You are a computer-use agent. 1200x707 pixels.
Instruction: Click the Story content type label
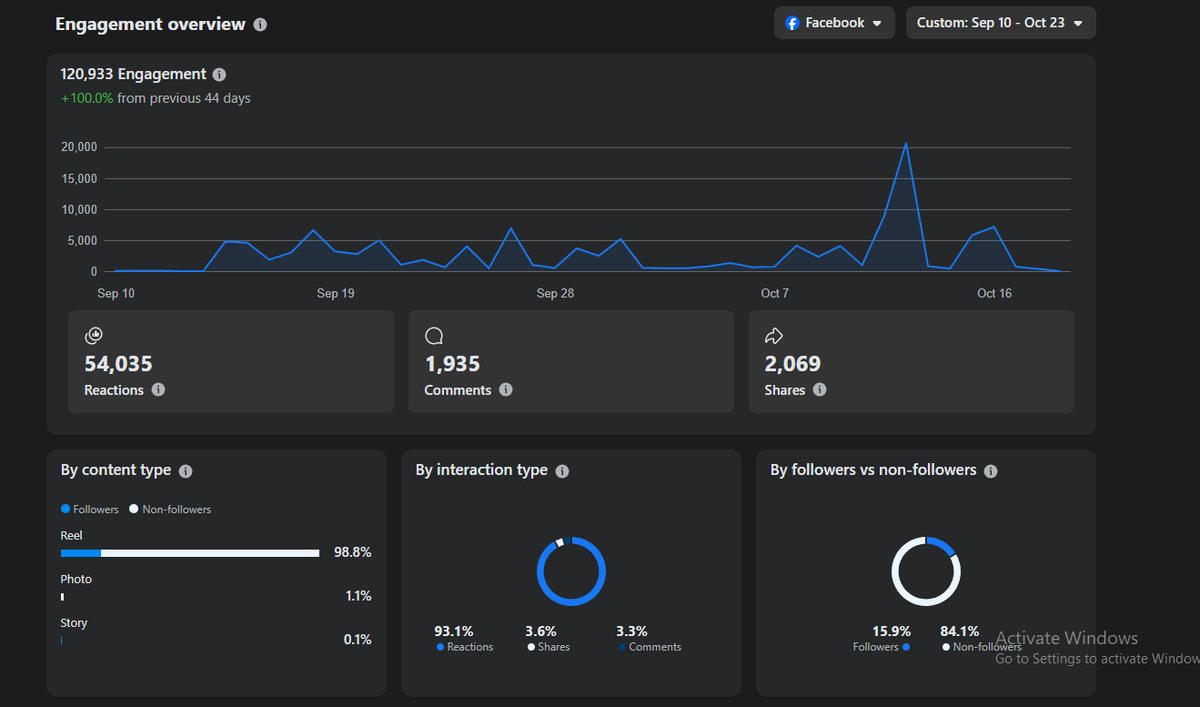pos(74,622)
